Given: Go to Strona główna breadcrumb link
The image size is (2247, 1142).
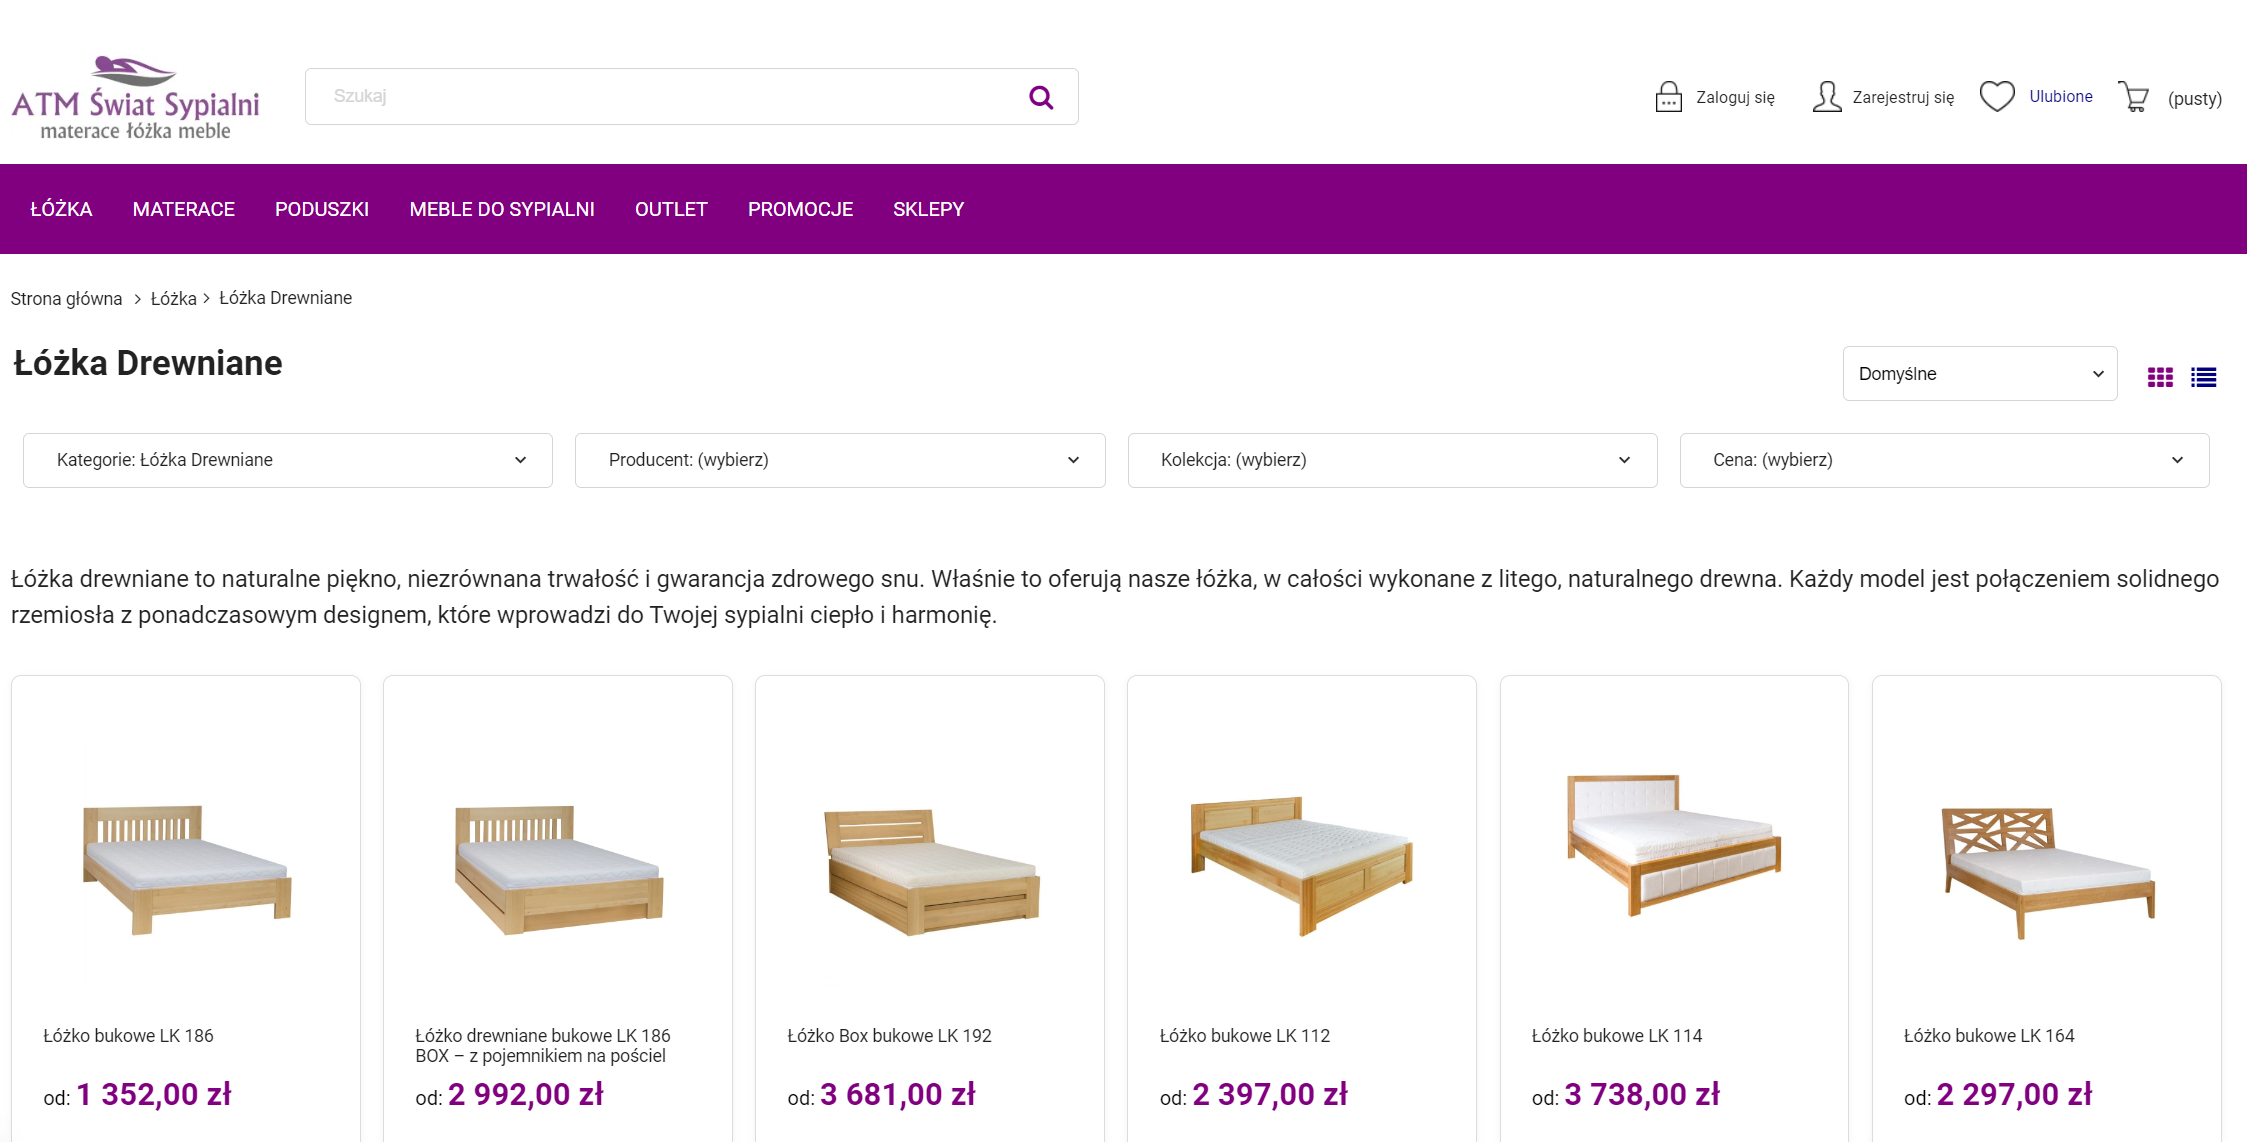Looking at the screenshot, I should click(66, 298).
